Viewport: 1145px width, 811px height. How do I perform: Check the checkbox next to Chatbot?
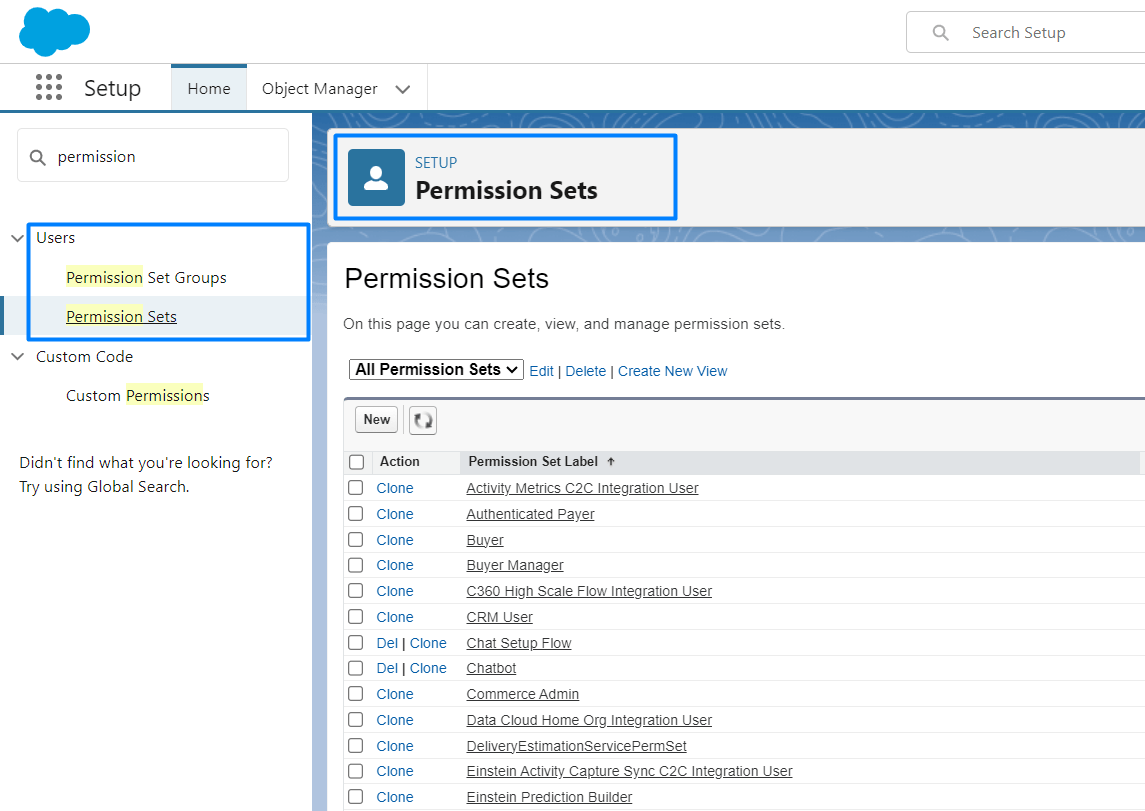357,667
